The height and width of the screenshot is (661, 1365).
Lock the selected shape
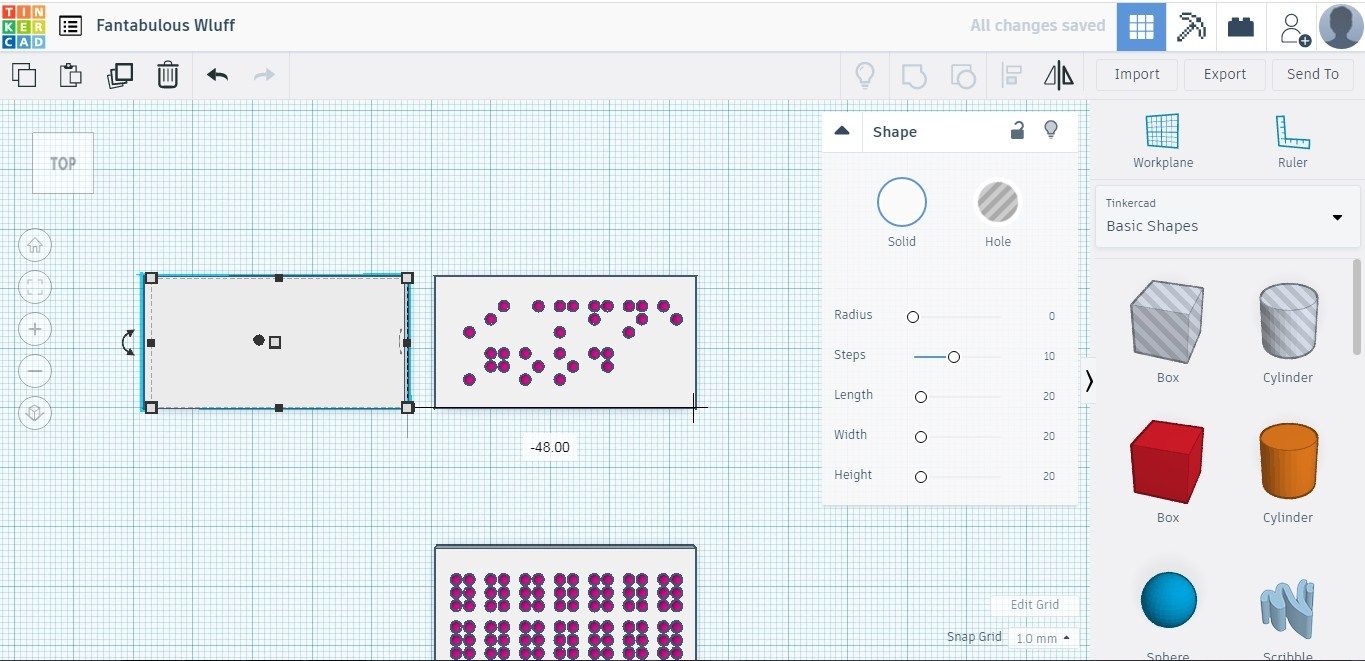[1017, 131]
